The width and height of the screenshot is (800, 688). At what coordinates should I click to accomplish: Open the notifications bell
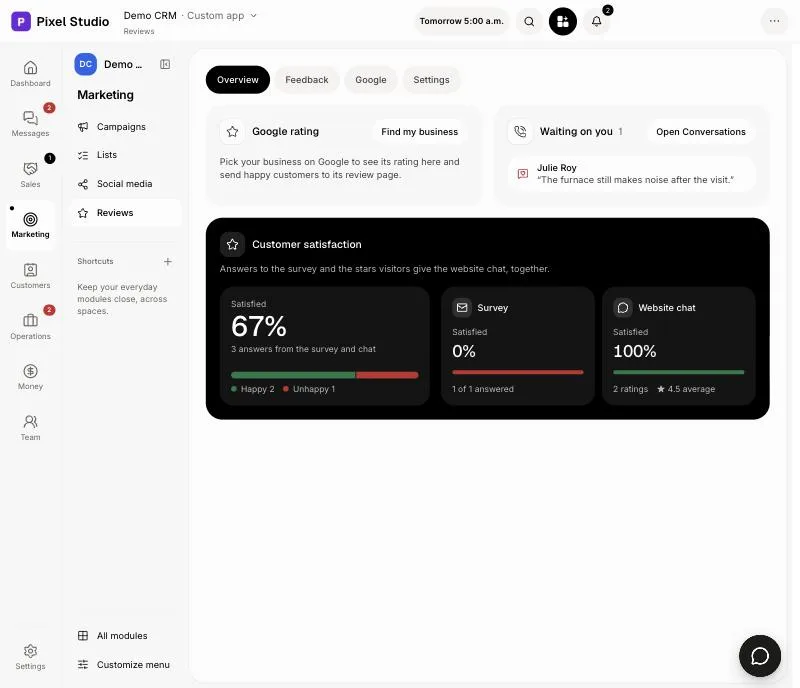(x=596, y=21)
